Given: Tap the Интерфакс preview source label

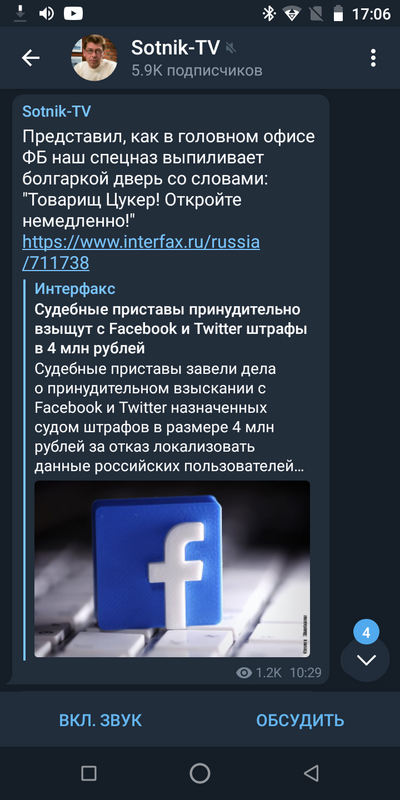Looking at the screenshot, I should [75, 289].
